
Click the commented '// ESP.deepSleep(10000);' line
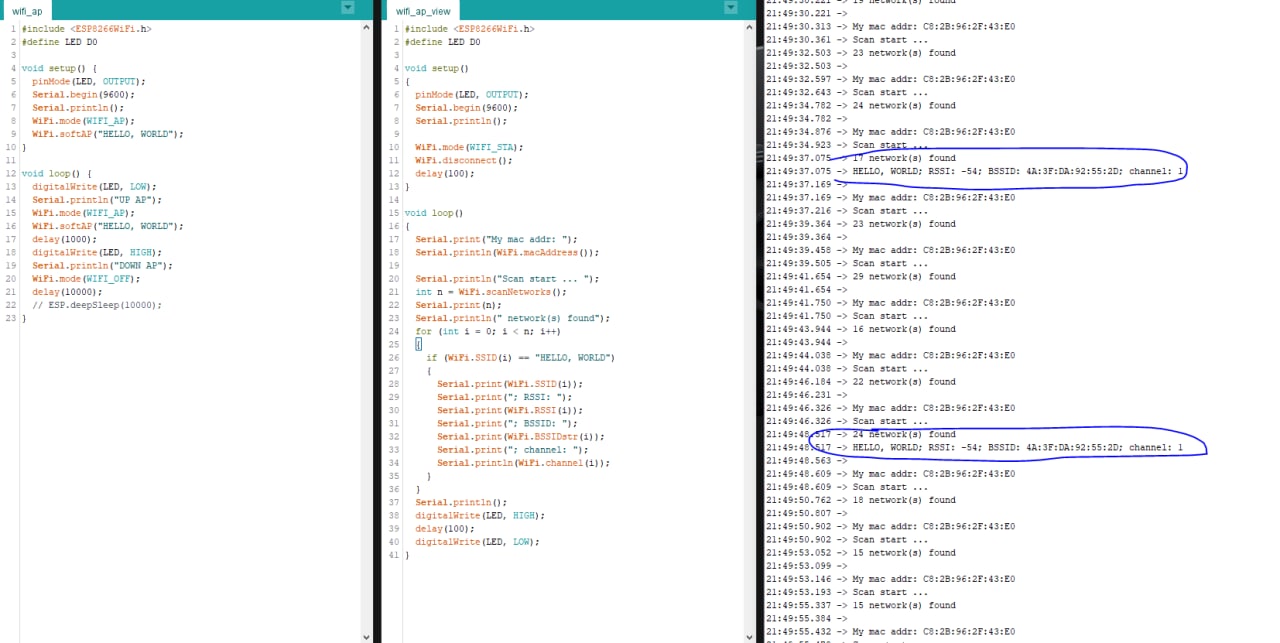click(x=96, y=304)
